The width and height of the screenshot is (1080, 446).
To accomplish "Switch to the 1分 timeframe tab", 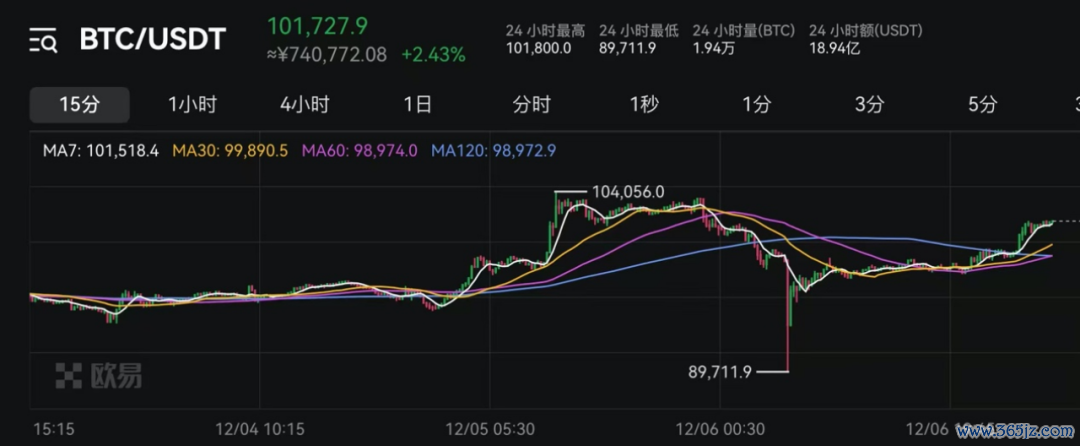I will (756, 105).
